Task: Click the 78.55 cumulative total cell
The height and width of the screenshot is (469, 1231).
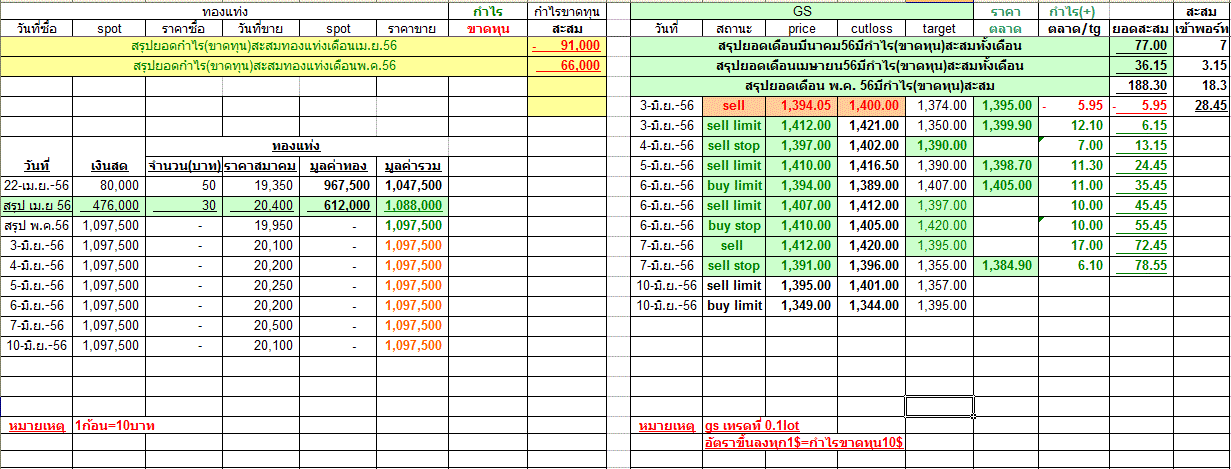Action: click(x=1141, y=266)
